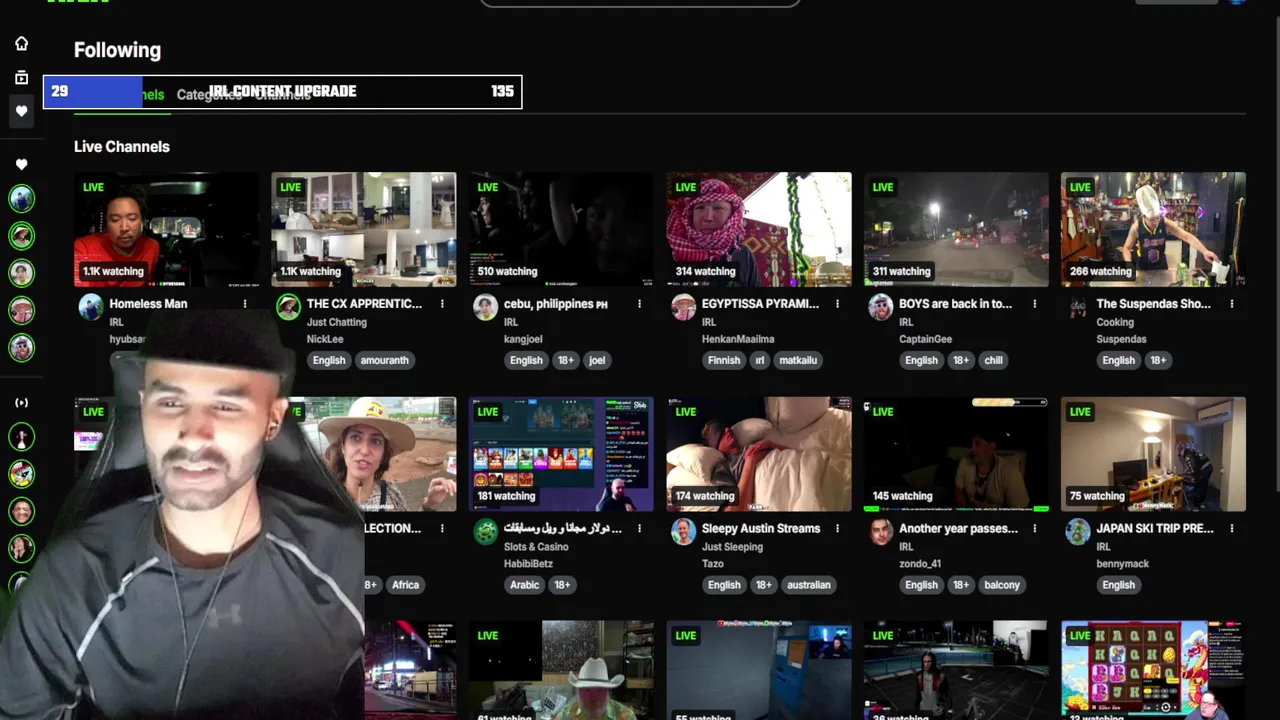Click zondo_41 avatar beside Another year passes
Screen dimensions: 1280x720
tap(881, 532)
